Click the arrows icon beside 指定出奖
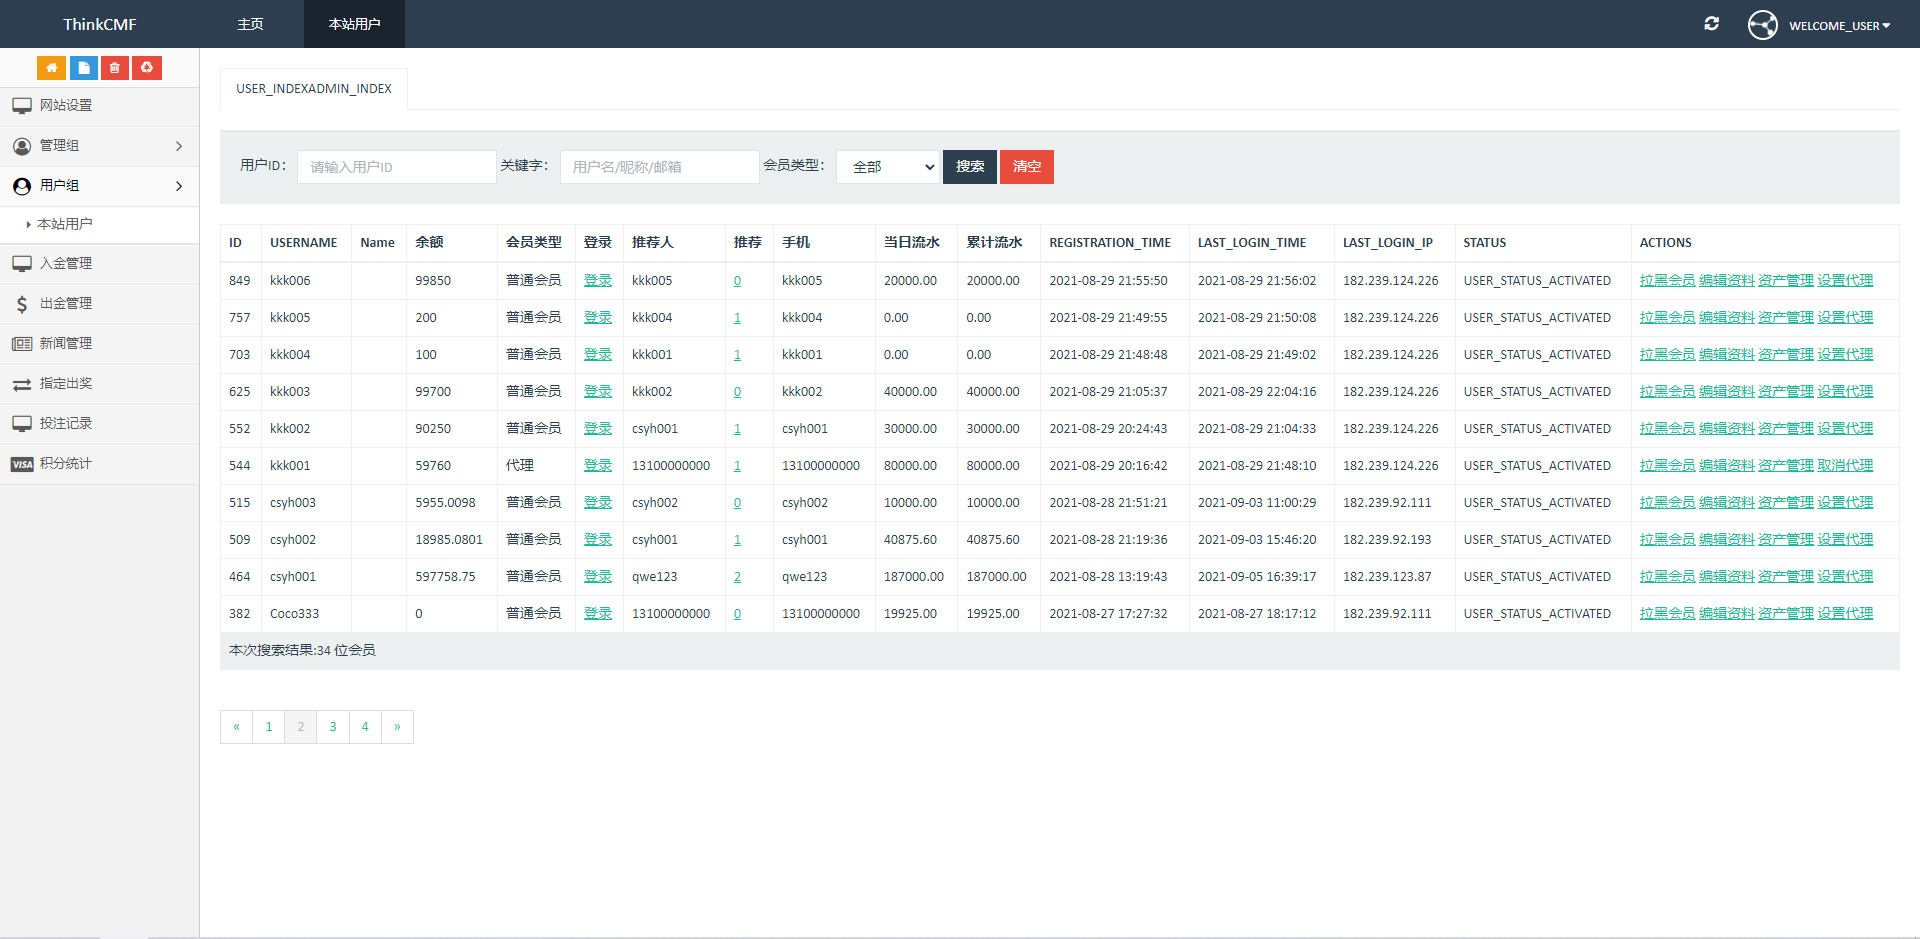This screenshot has width=1920, height=939. [22, 383]
